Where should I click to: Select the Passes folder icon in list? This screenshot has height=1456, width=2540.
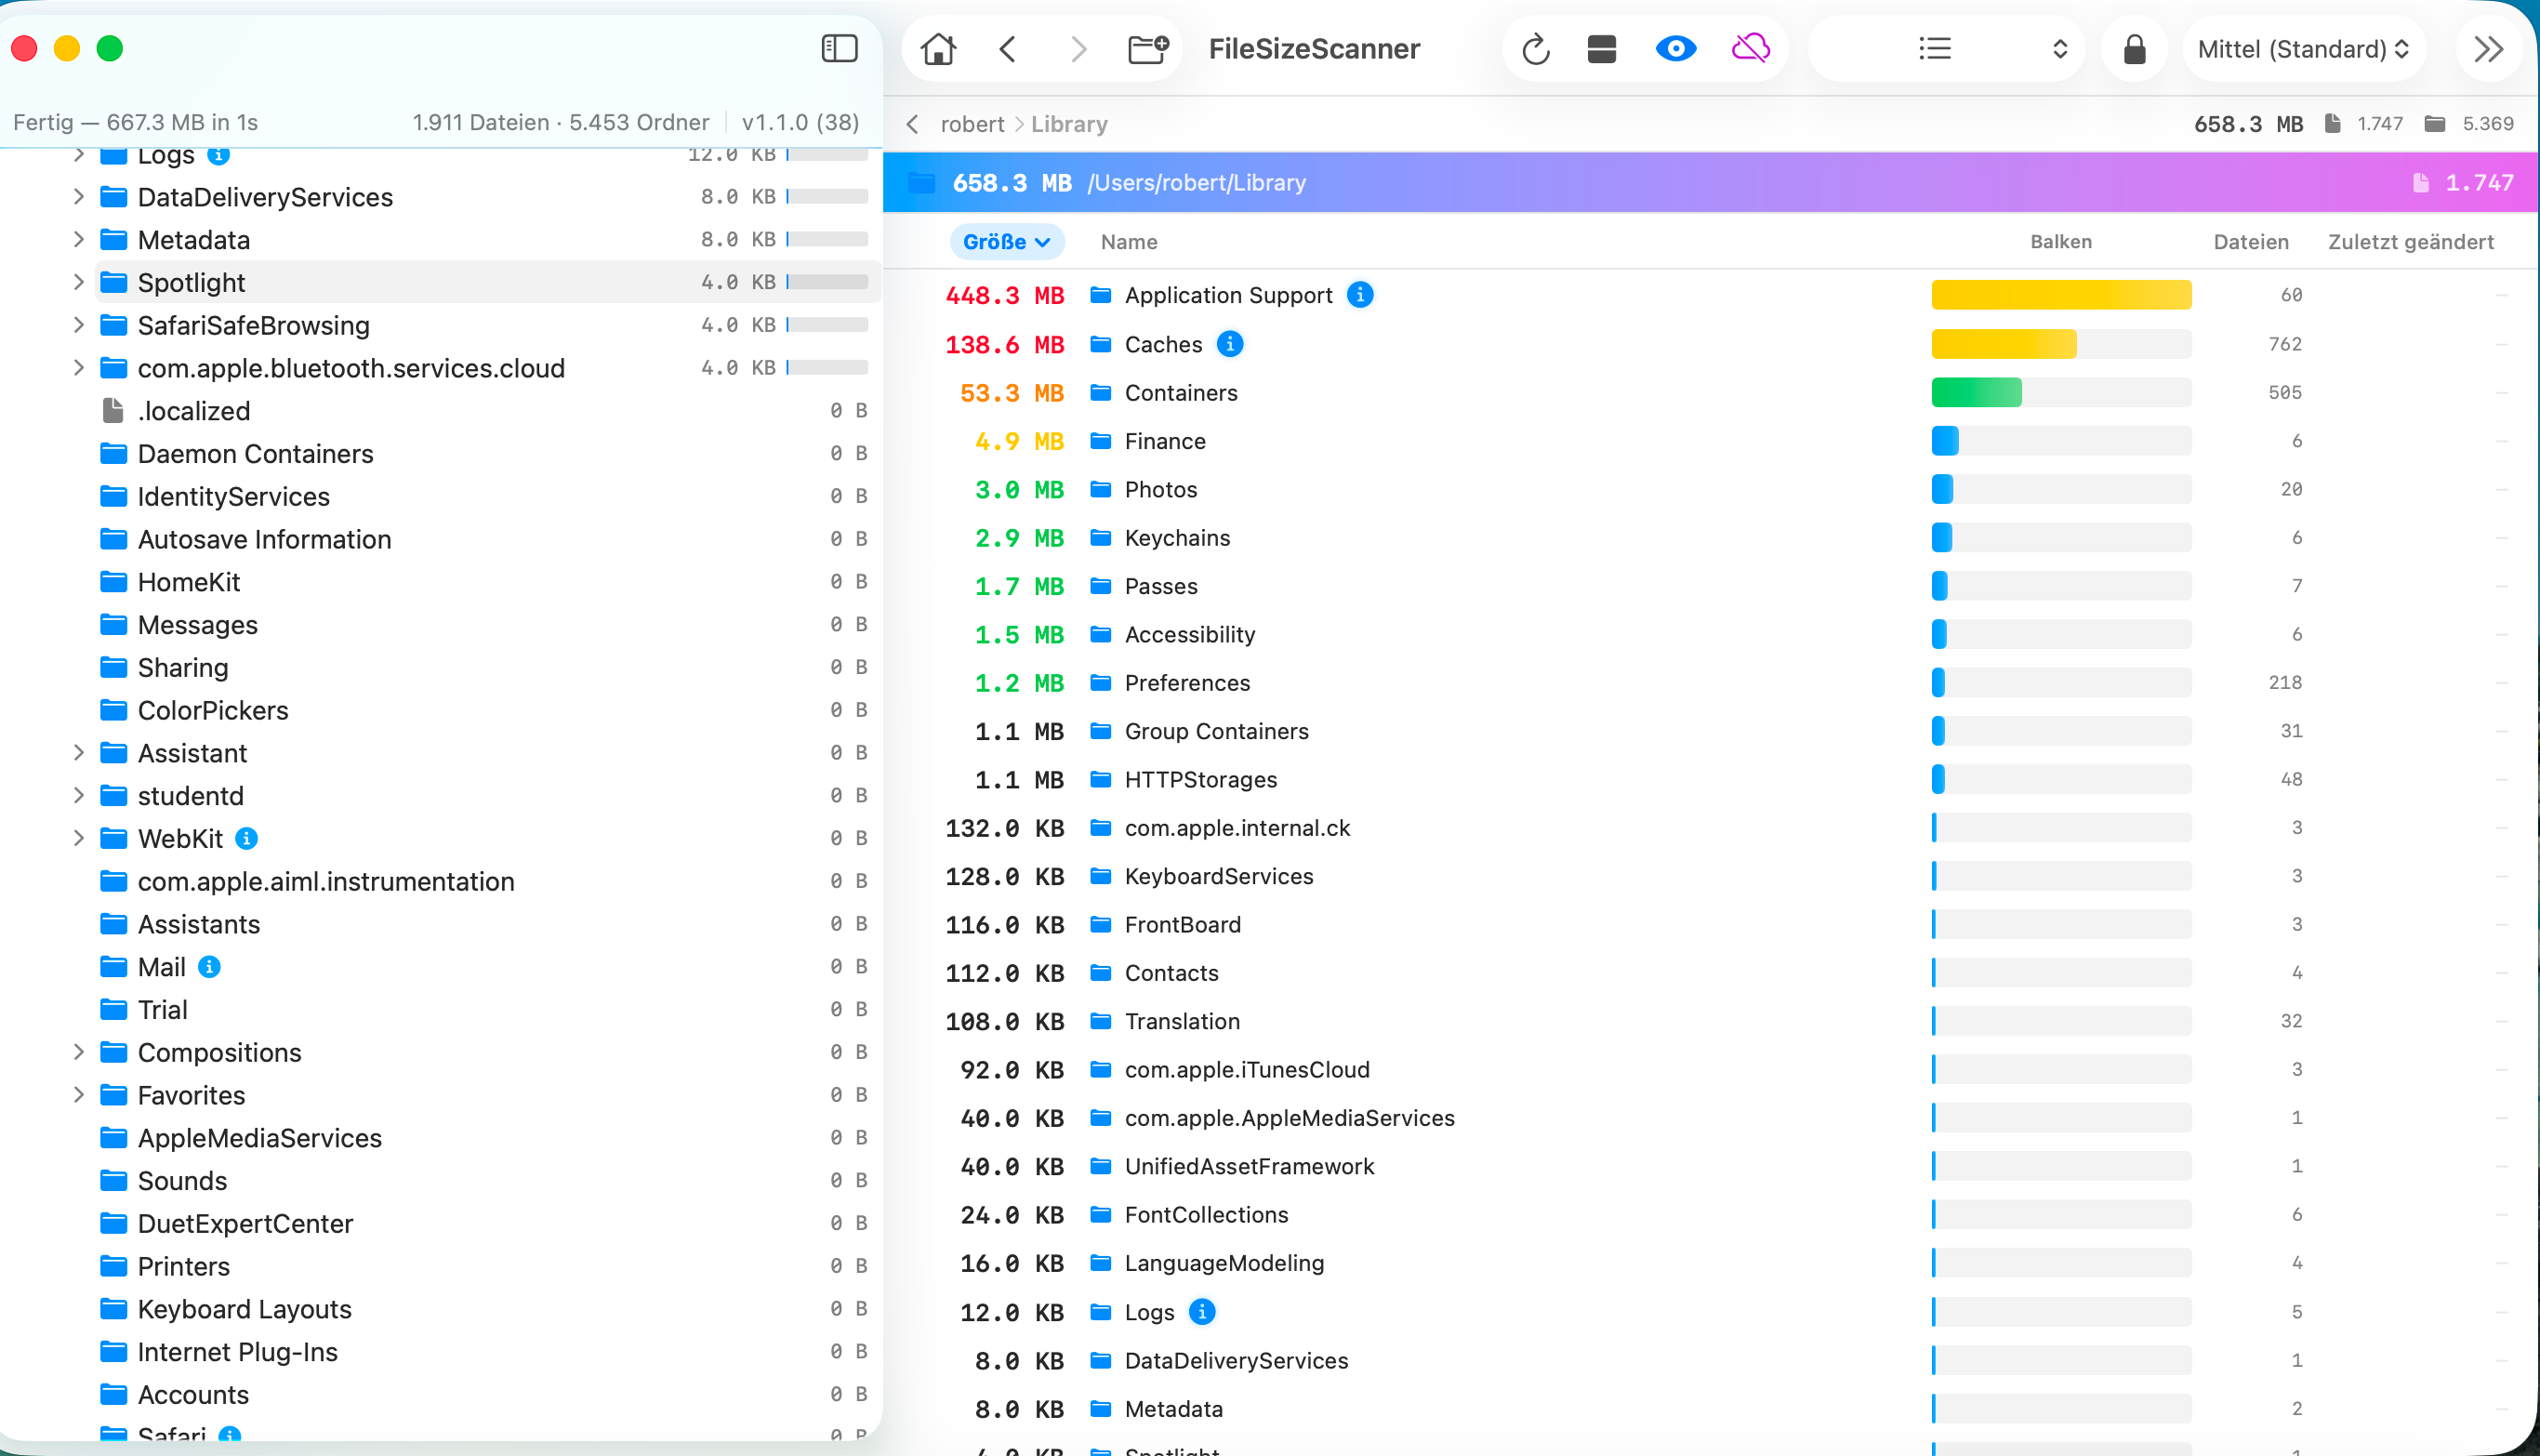pyautogui.click(x=1100, y=586)
